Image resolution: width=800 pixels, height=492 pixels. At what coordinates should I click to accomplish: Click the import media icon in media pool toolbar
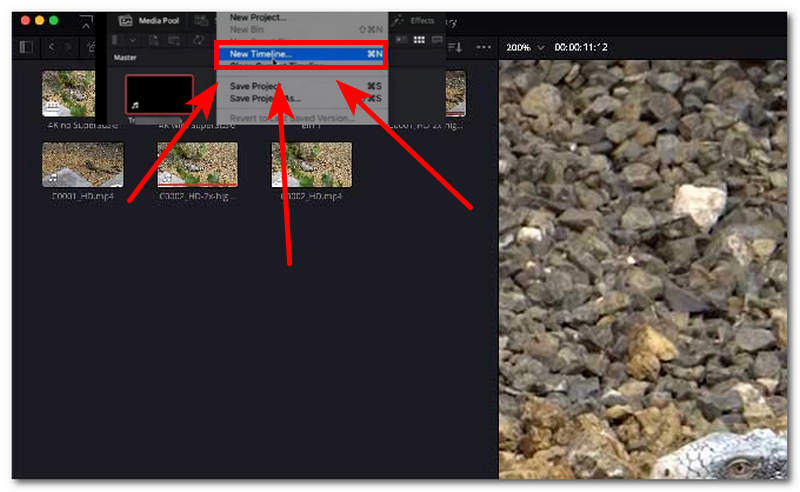pos(153,40)
